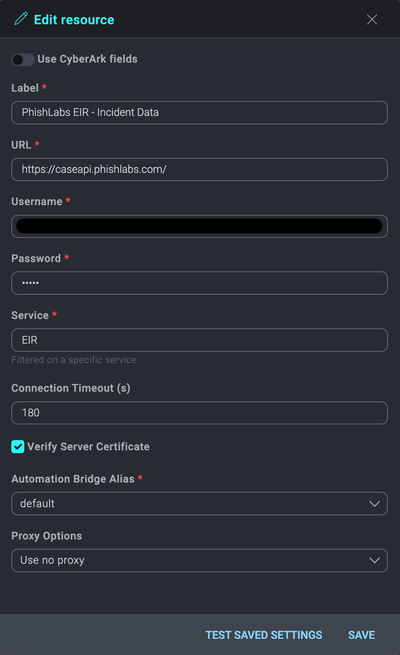The width and height of the screenshot is (400, 655).
Task: Select the Connection Timeout field
Action: (199, 413)
